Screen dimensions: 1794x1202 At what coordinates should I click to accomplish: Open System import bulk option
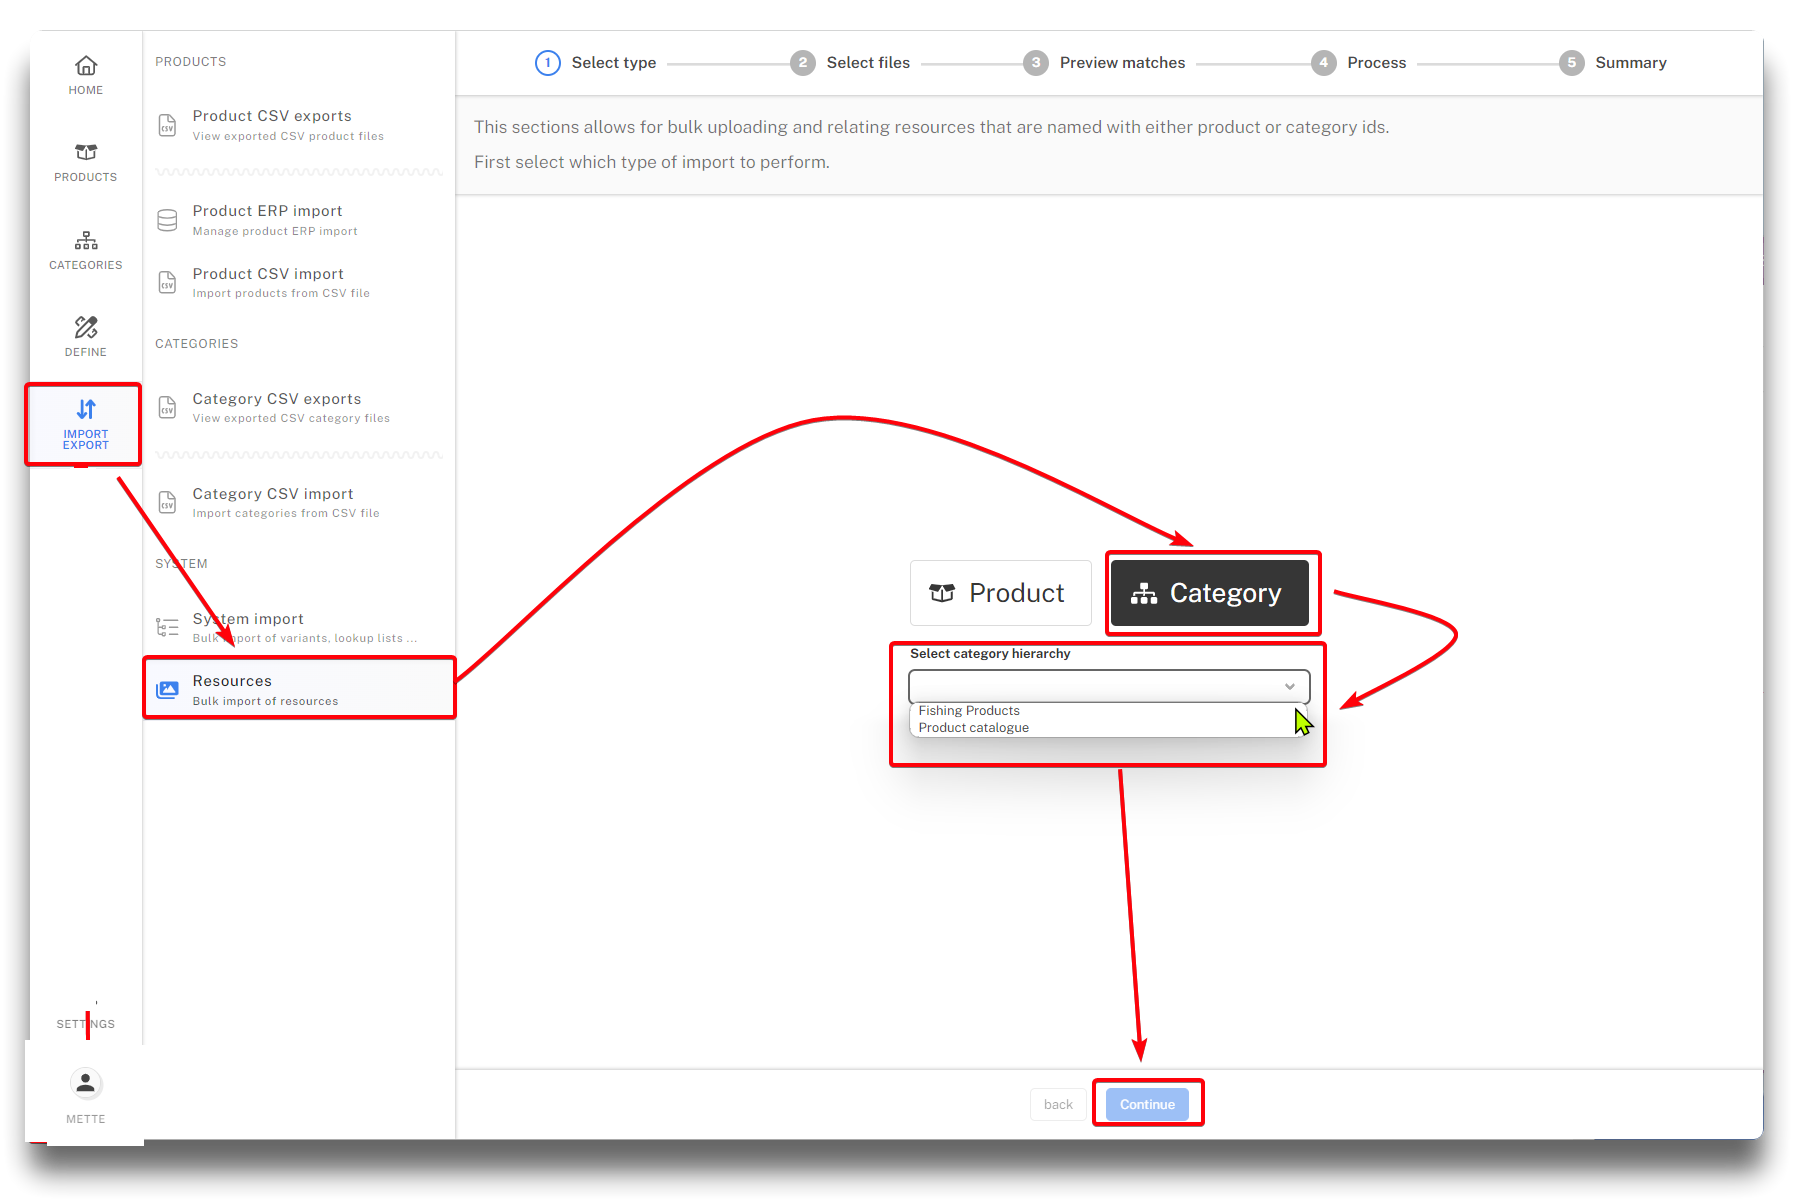250,628
